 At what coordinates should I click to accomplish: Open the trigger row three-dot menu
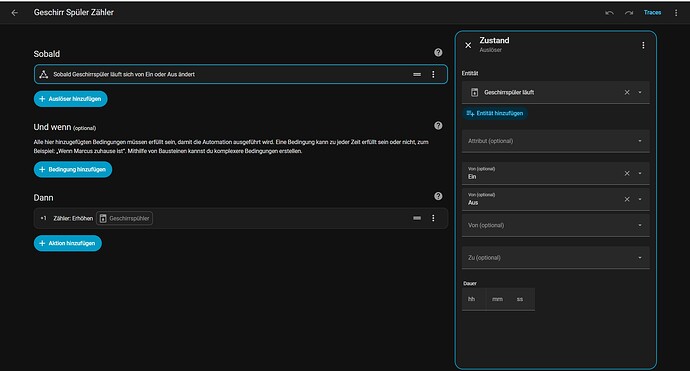point(433,74)
